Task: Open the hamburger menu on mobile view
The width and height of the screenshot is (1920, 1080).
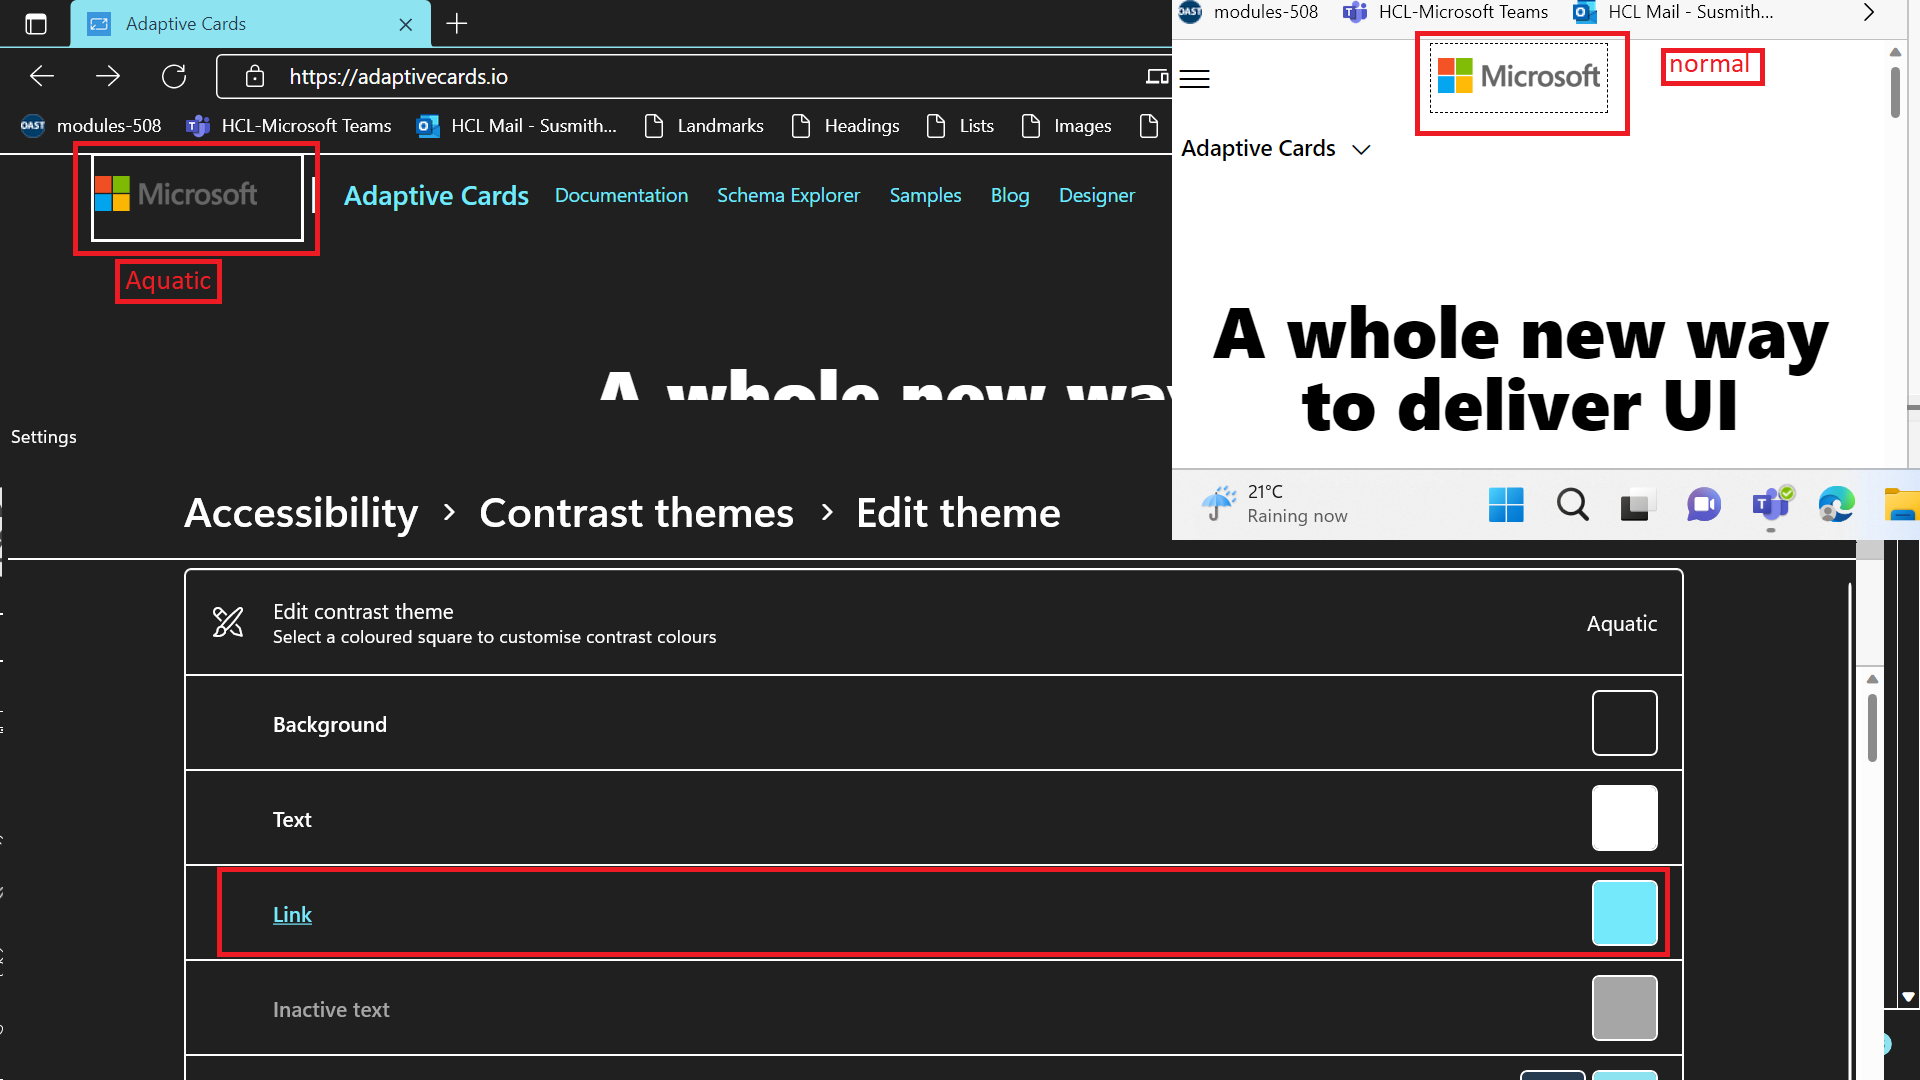Action: click(1195, 79)
